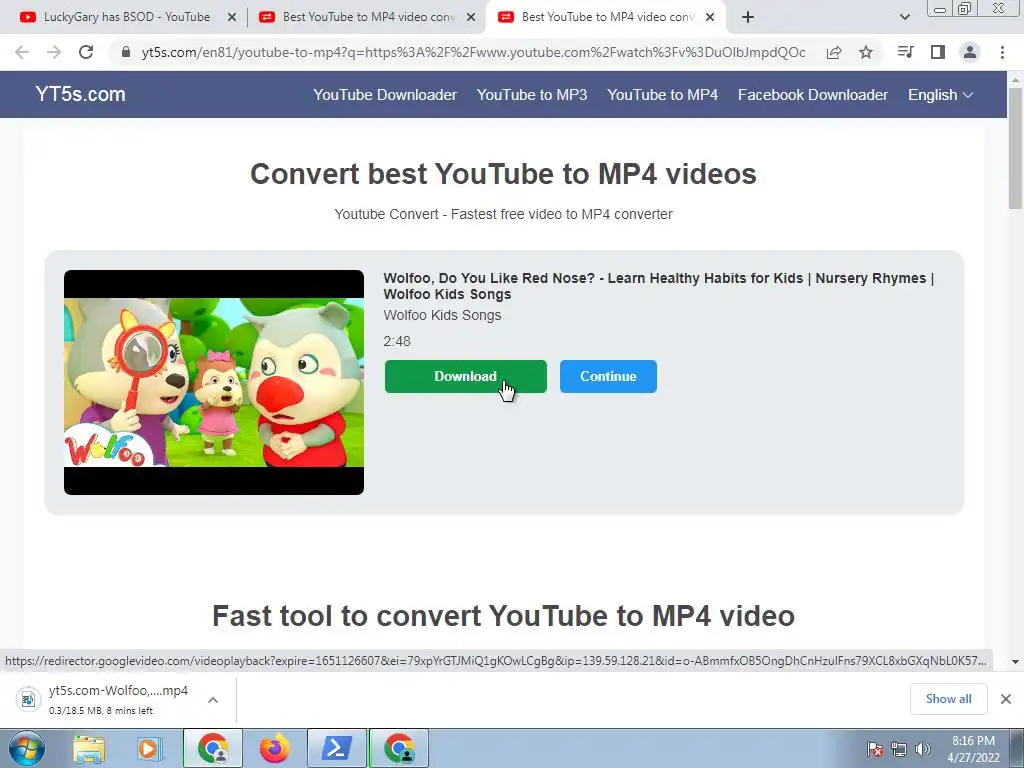Screen dimensions: 1024x768
Task: Open a new browser tab
Action: [748, 18]
